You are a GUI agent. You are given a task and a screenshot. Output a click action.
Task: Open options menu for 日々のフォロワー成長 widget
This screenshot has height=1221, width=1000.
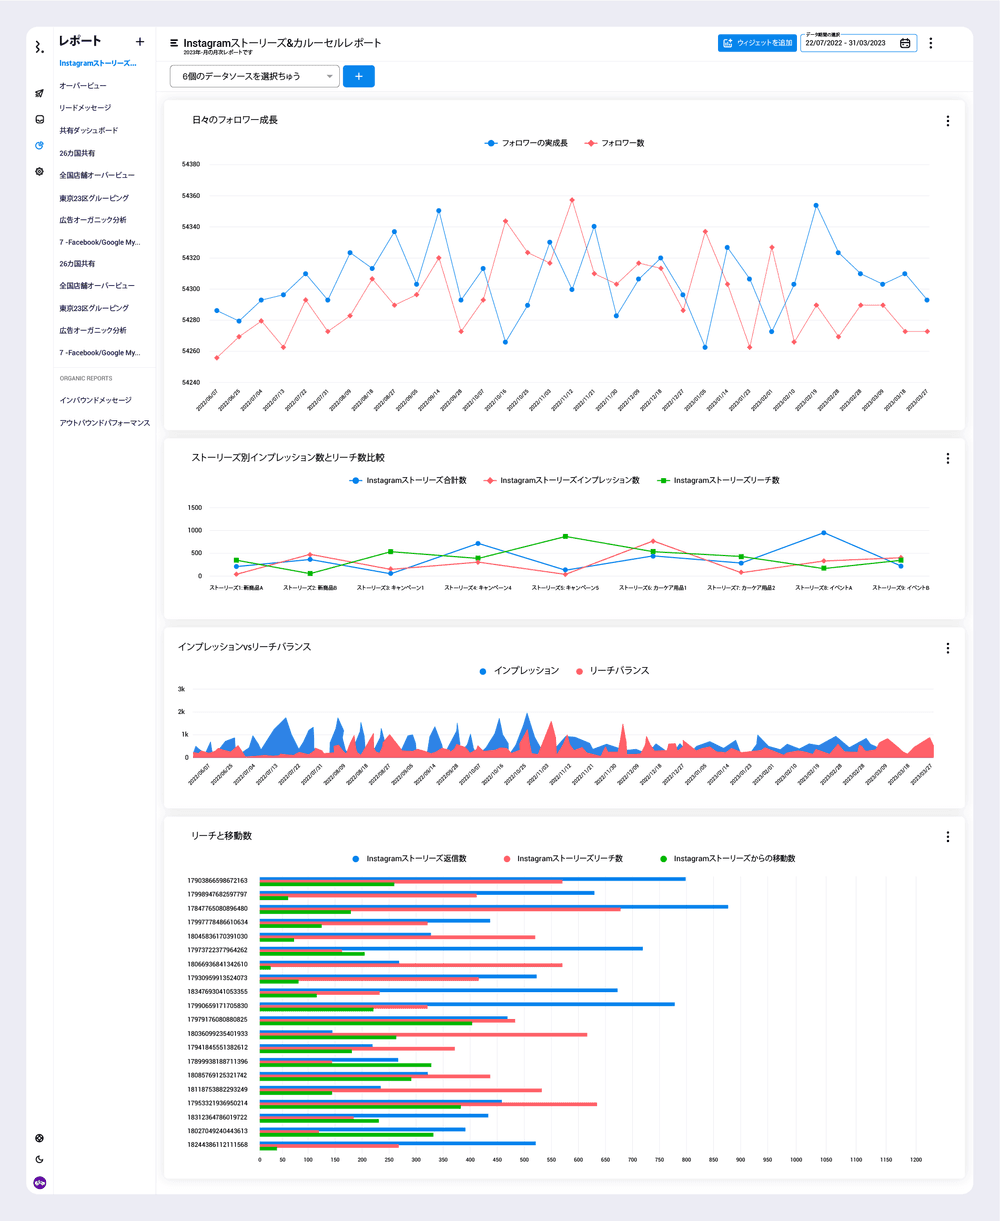click(x=948, y=121)
